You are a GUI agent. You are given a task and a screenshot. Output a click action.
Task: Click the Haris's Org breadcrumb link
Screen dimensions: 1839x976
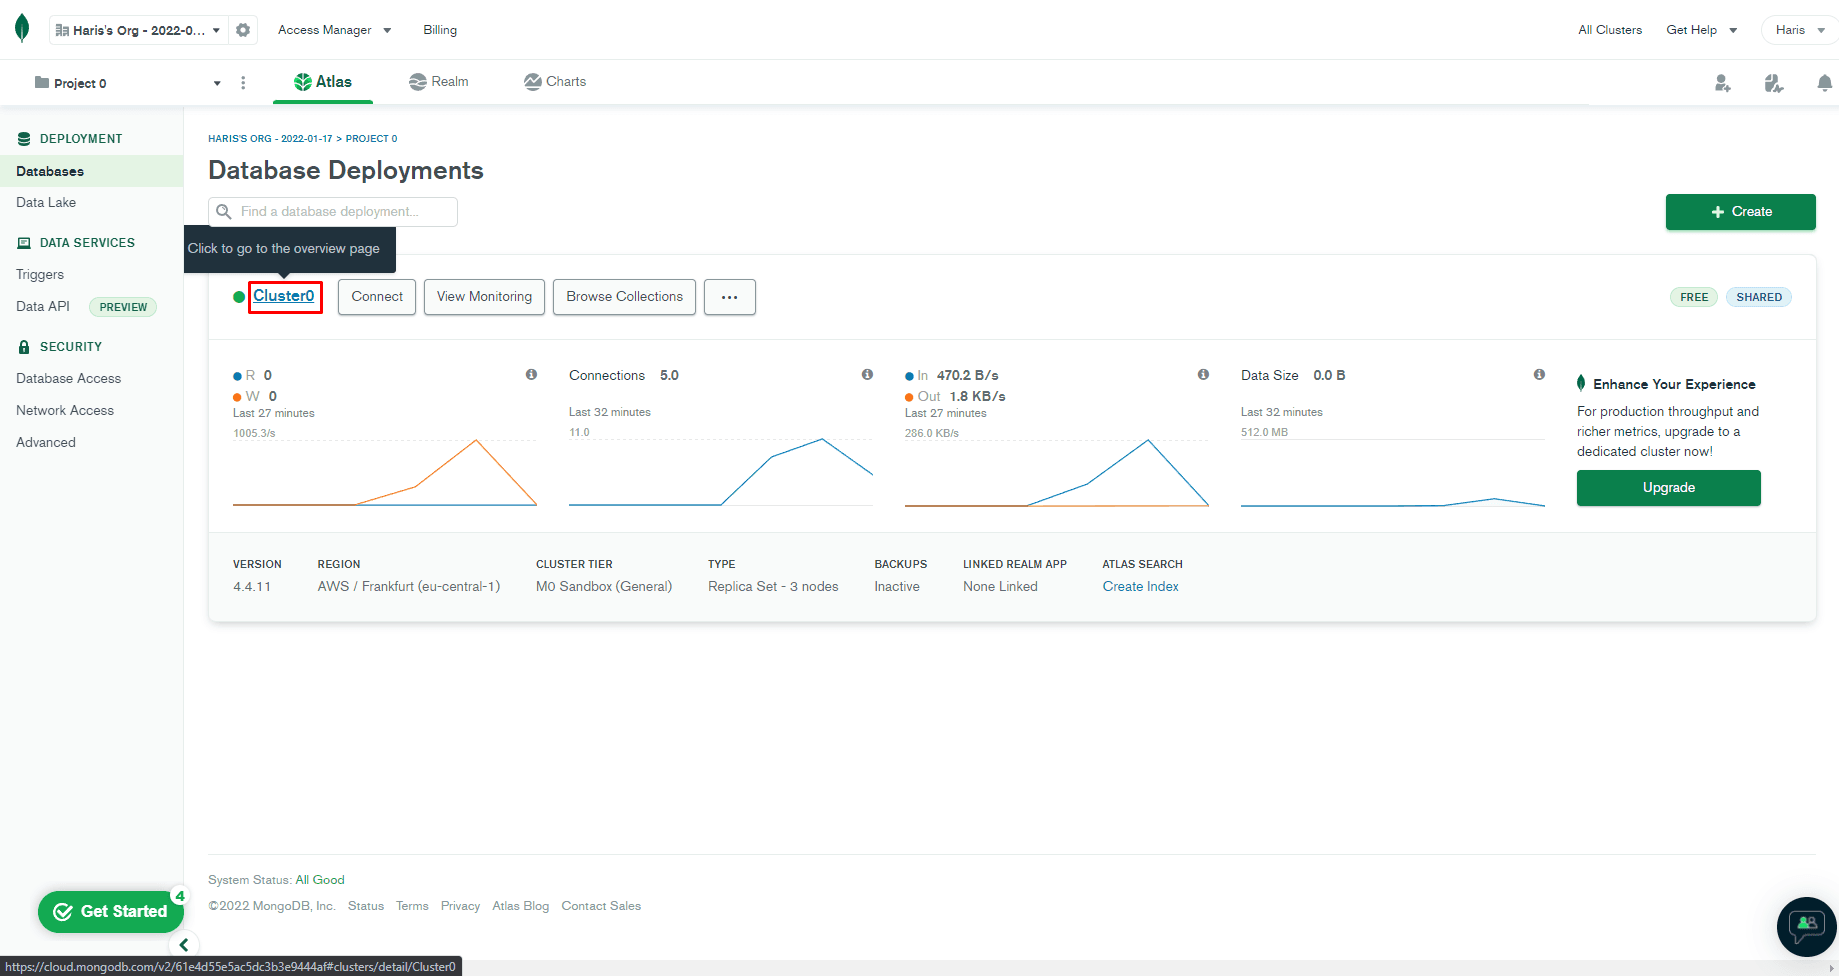pyautogui.click(x=270, y=139)
